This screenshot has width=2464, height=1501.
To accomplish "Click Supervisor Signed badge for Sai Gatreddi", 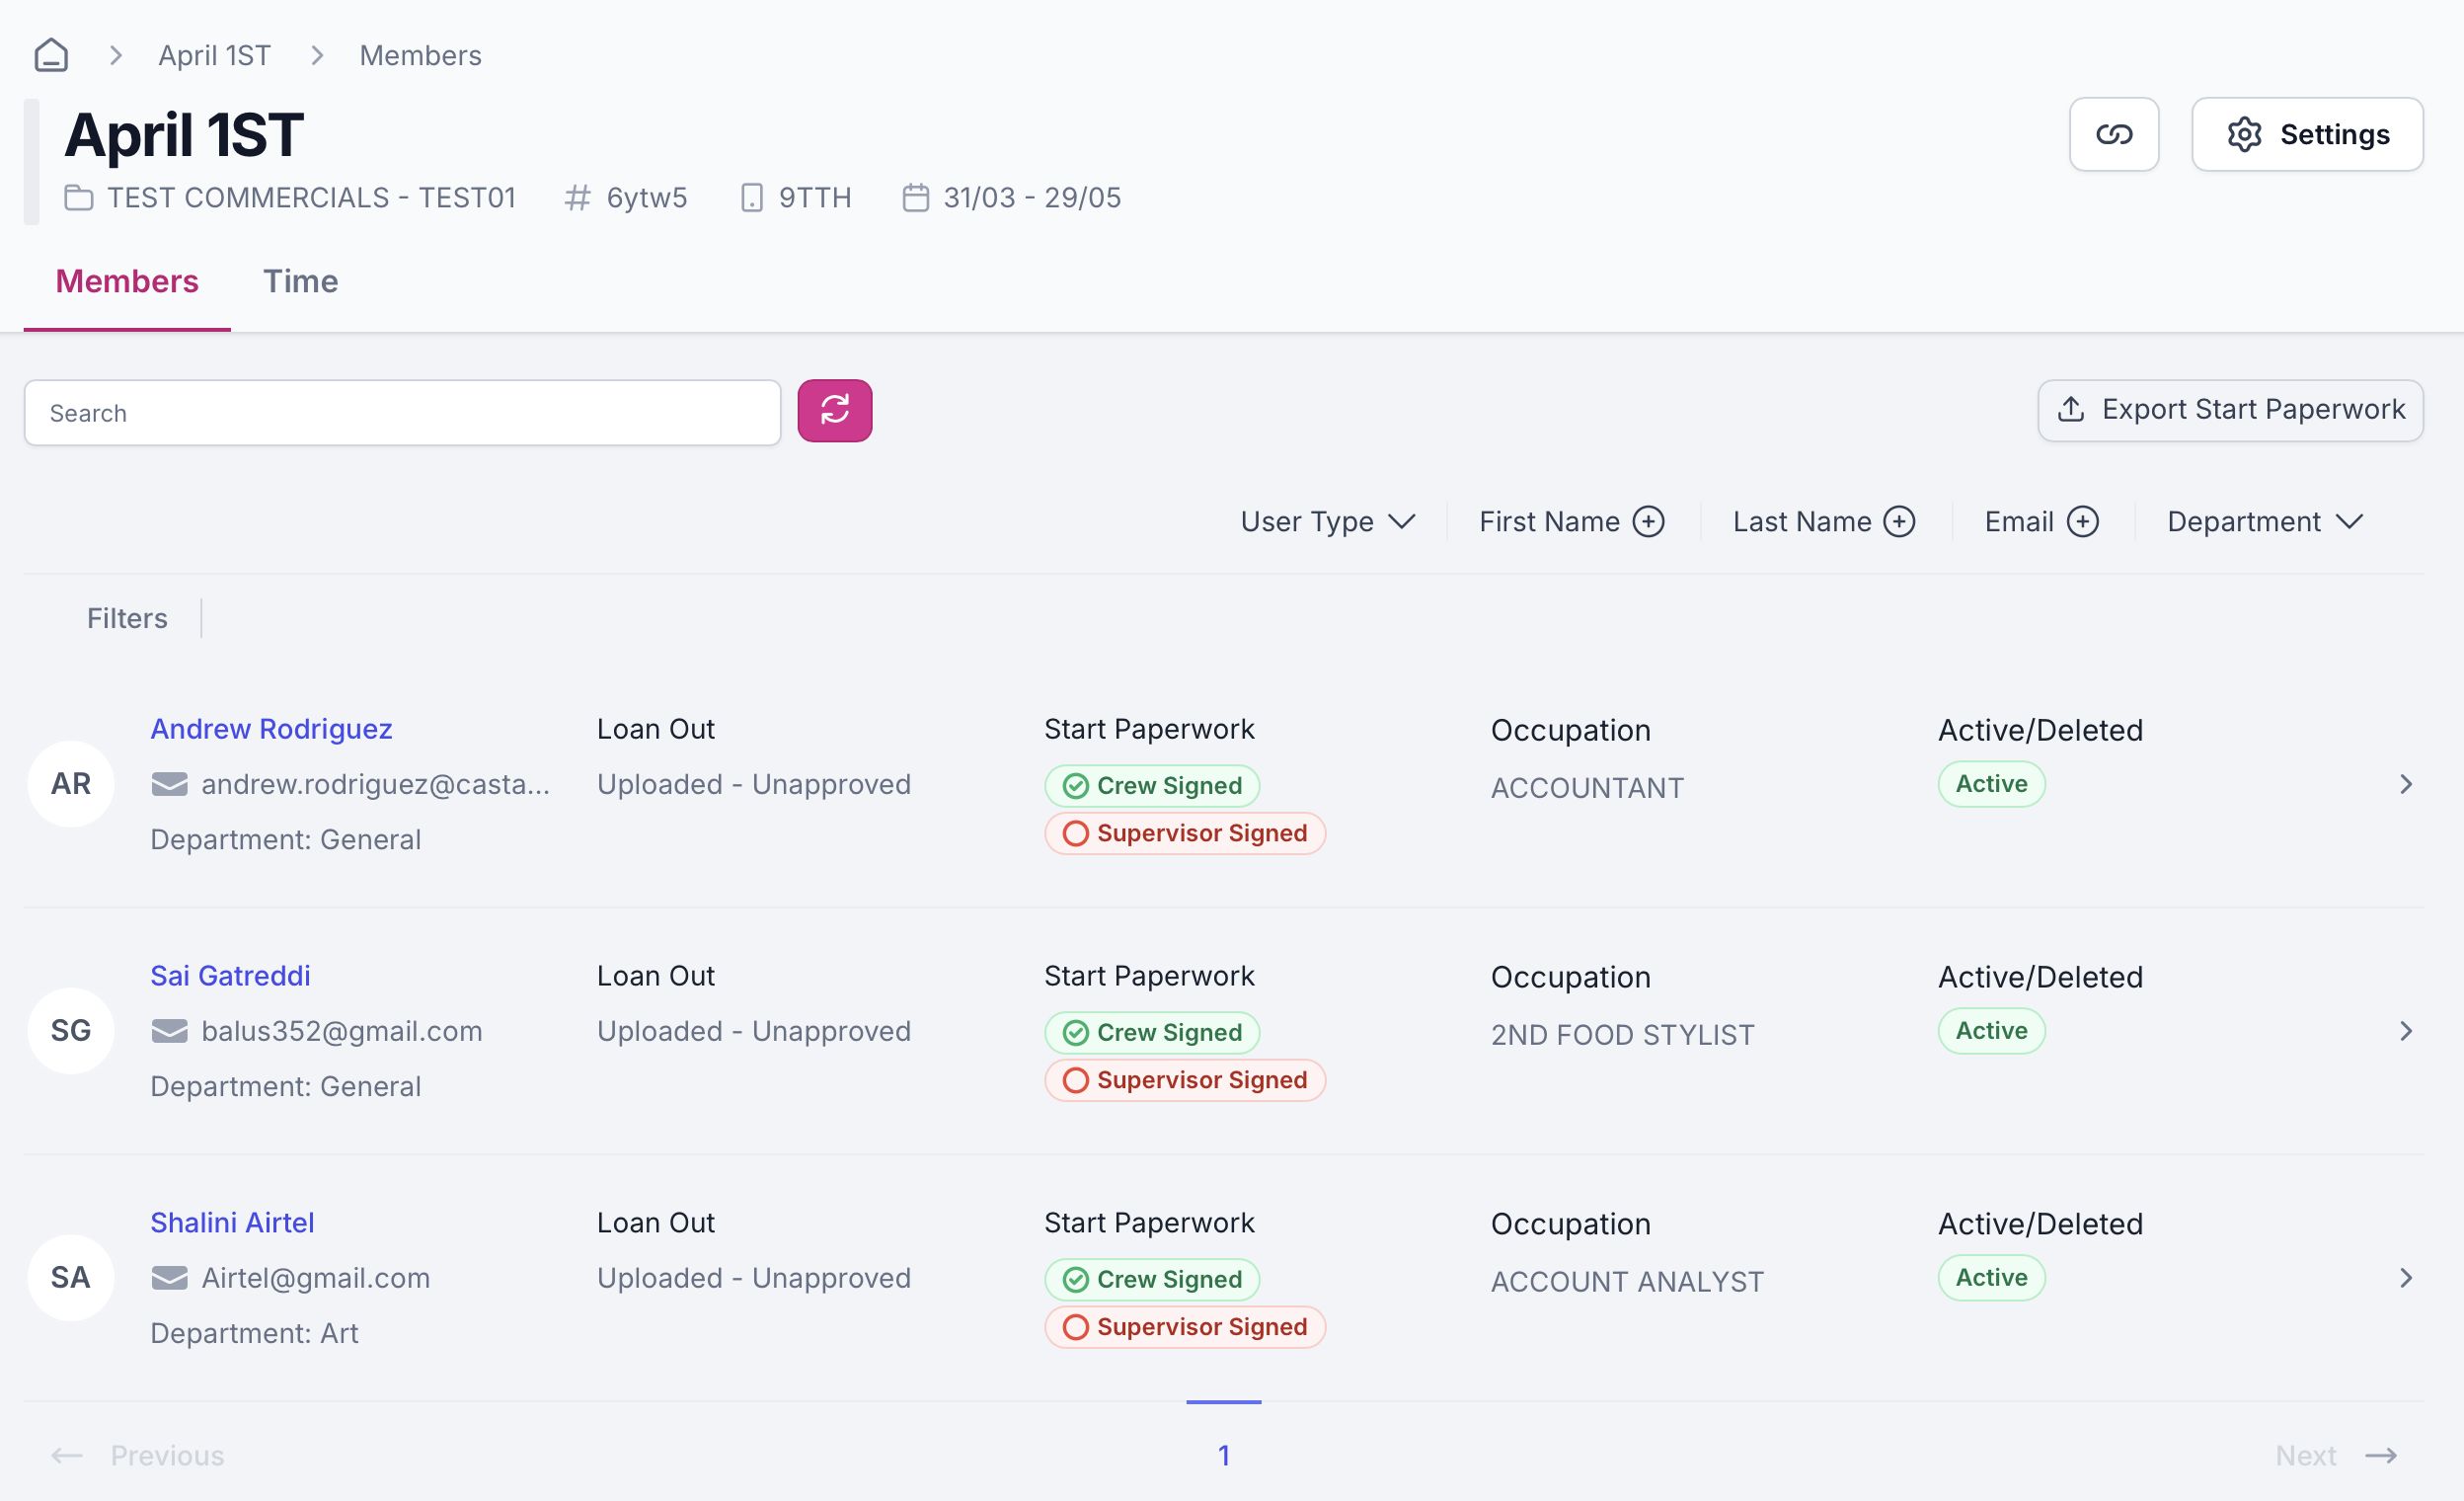I will (x=1184, y=1080).
